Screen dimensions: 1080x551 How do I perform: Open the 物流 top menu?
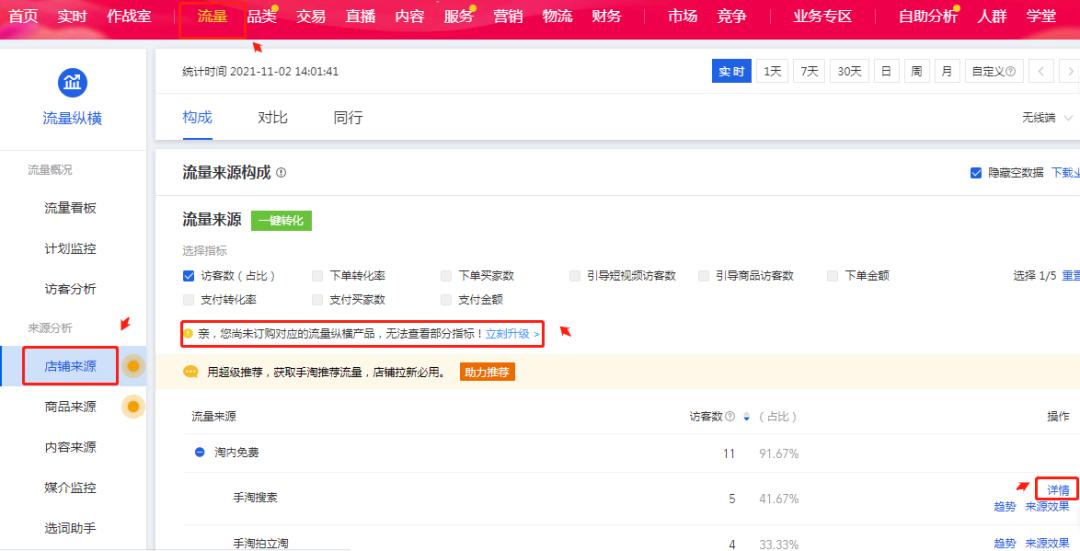pos(557,17)
